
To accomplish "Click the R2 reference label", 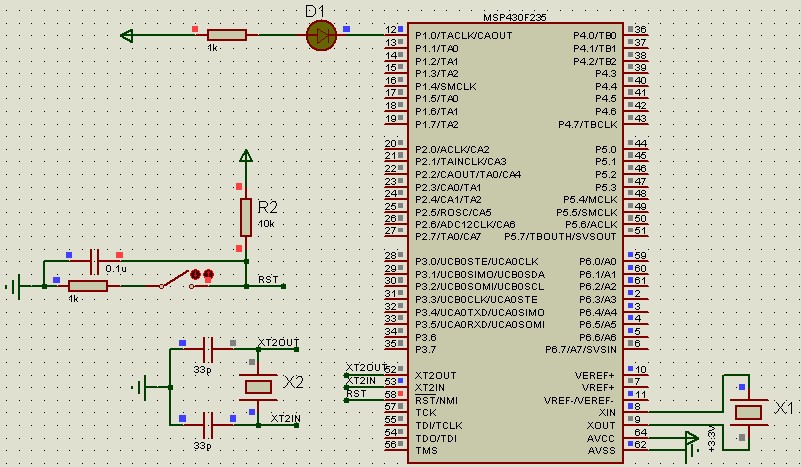I will point(267,207).
